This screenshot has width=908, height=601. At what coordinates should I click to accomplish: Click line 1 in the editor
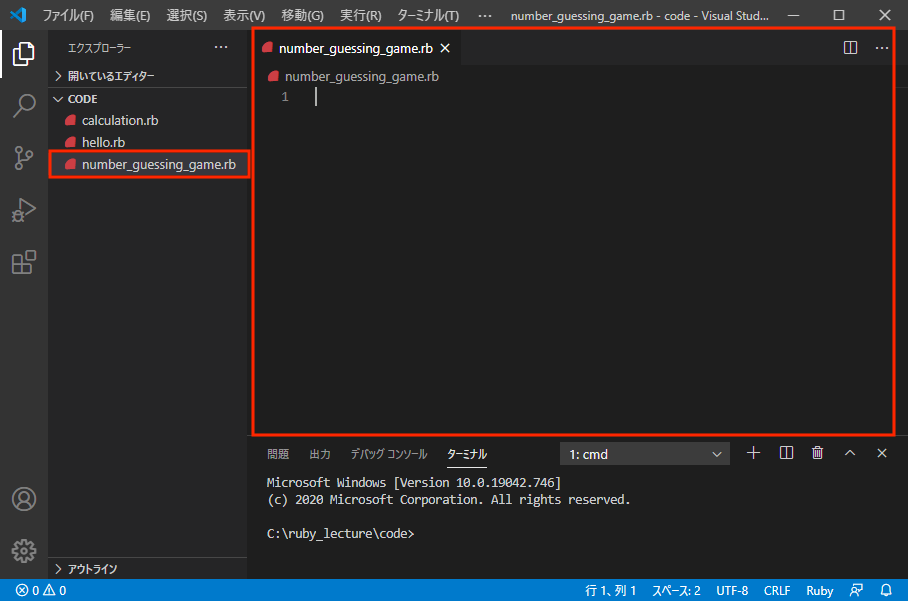573,97
